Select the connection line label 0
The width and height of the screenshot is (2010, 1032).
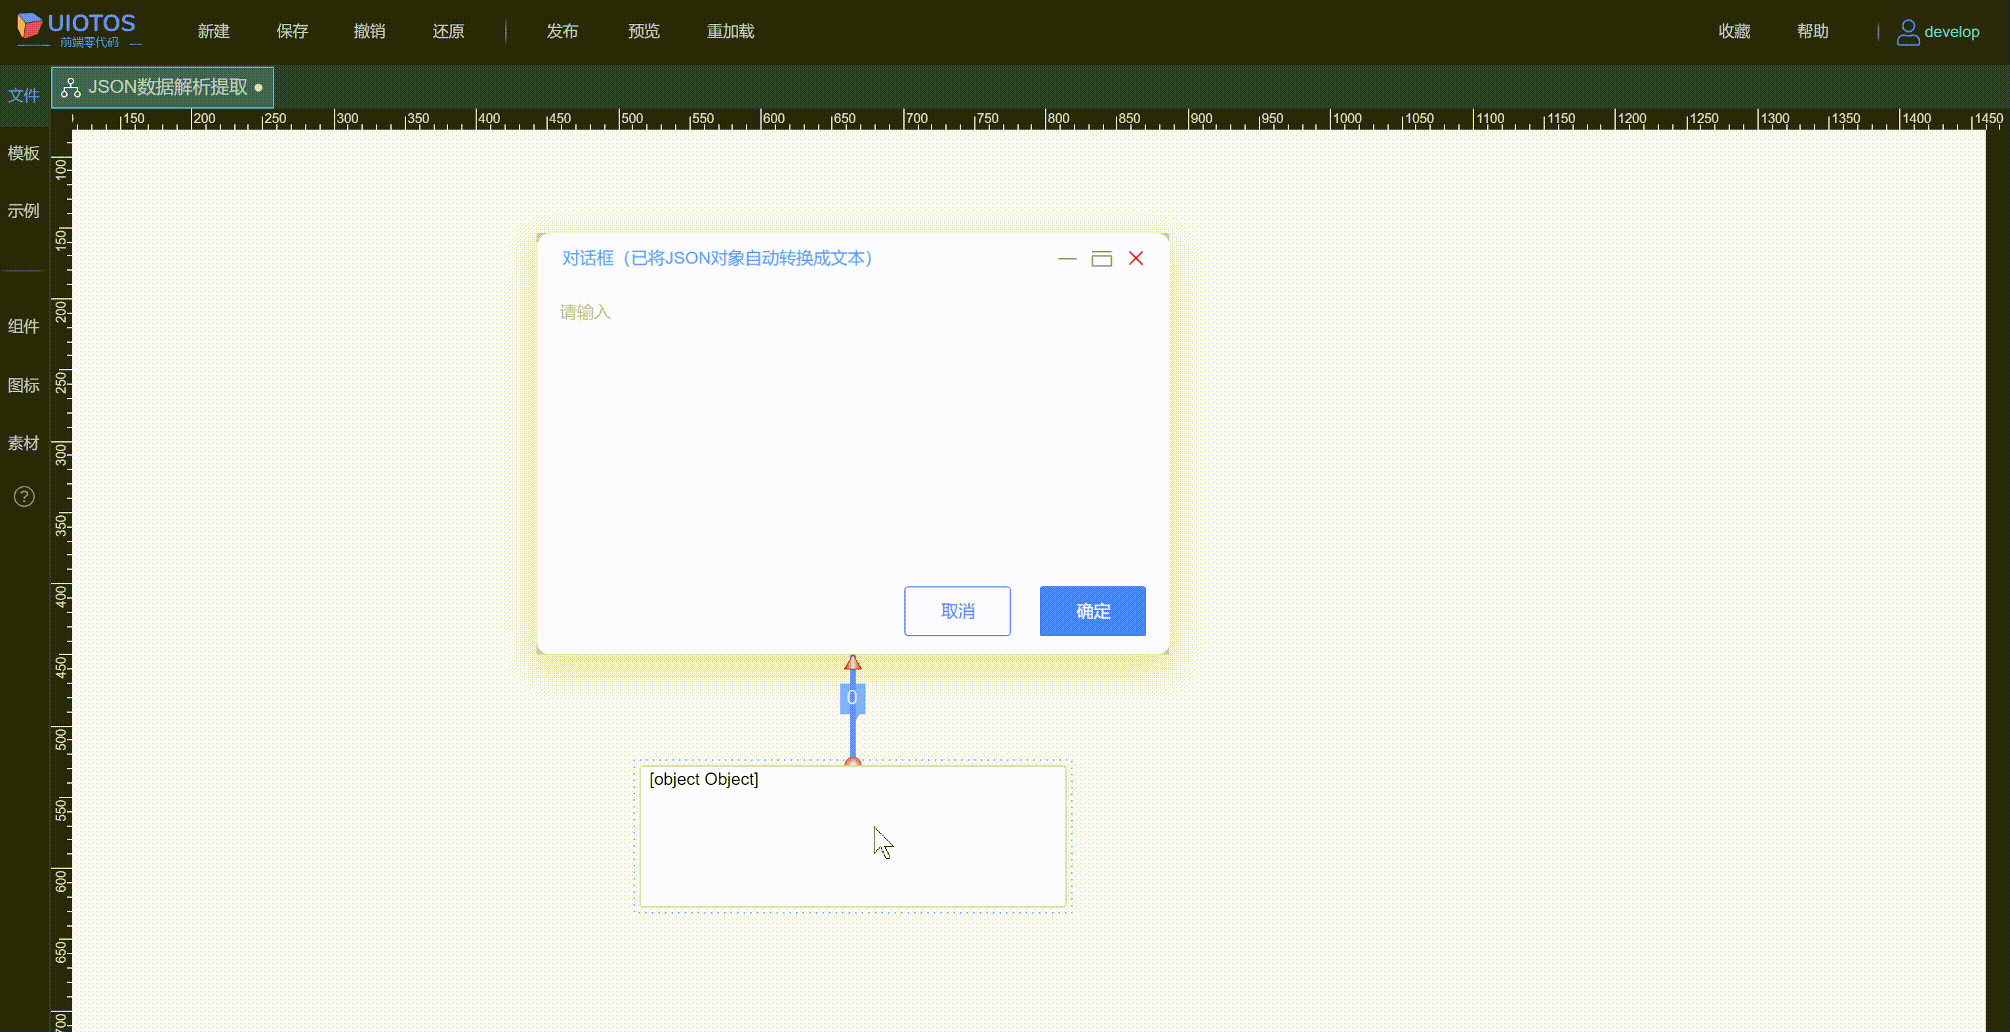852,698
